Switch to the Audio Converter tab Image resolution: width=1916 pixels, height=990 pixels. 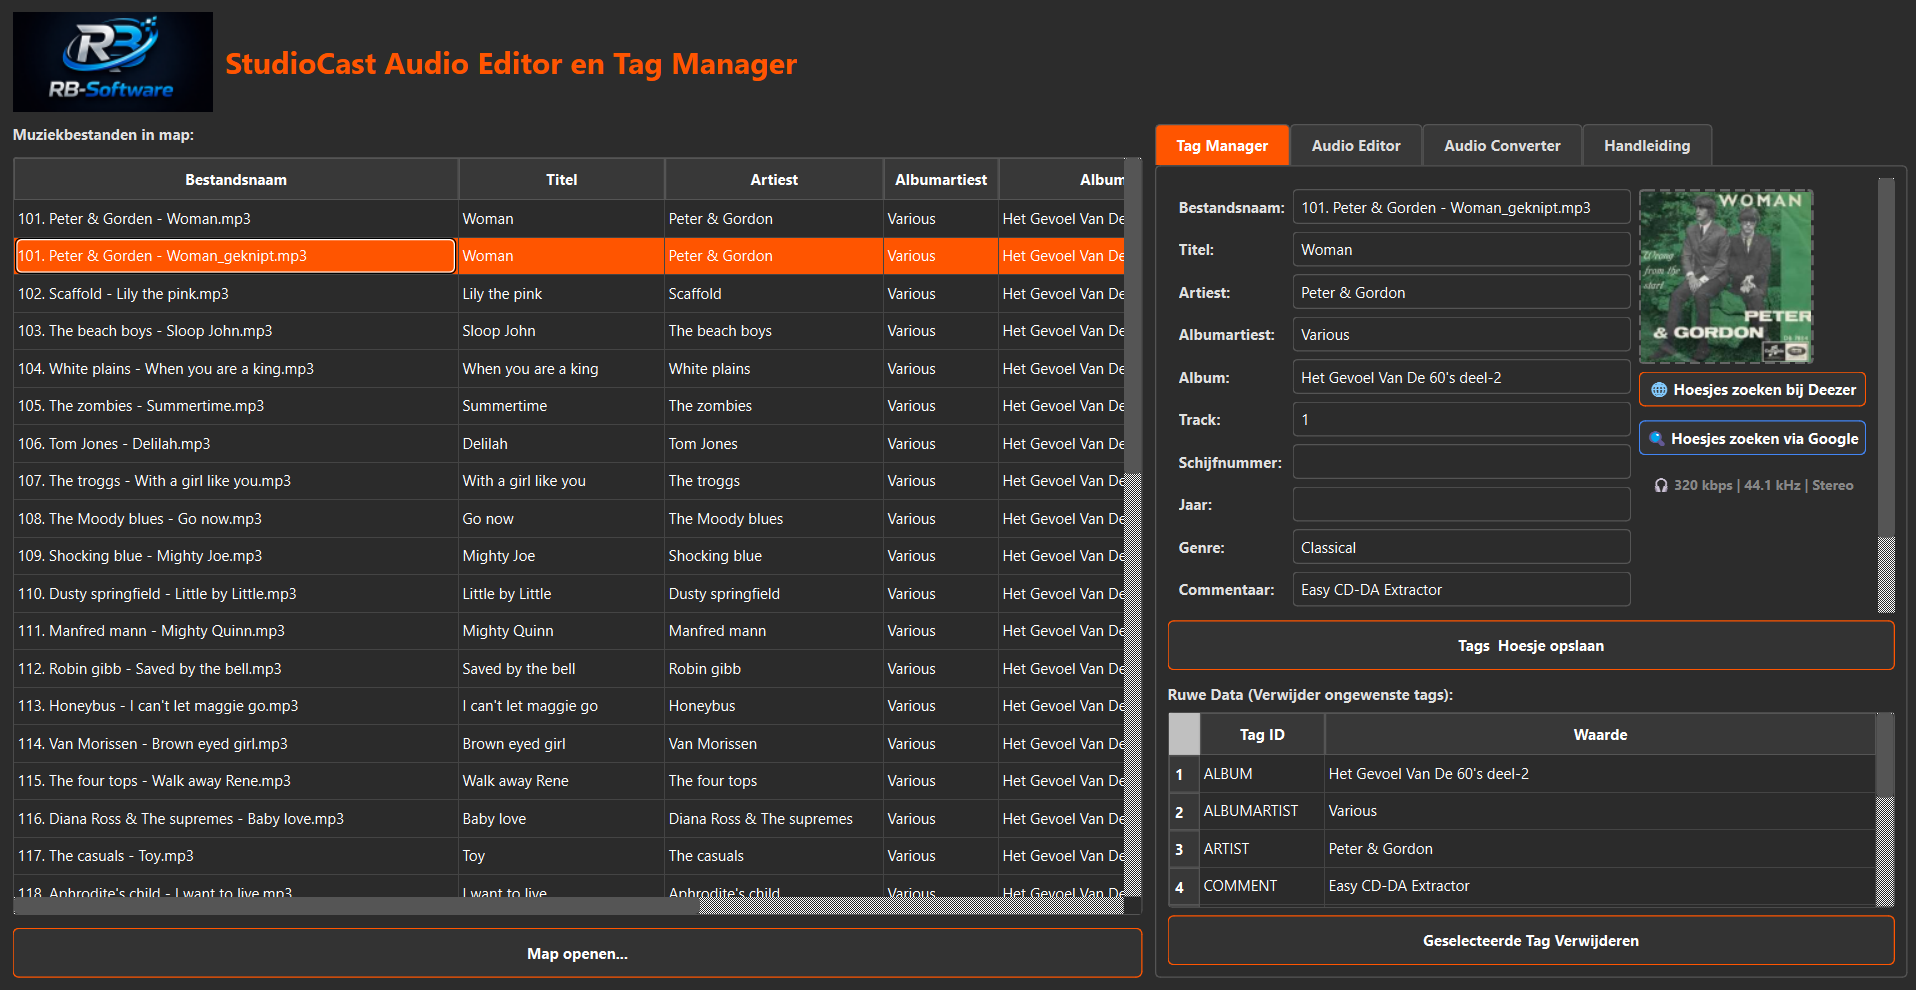coord(1502,146)
